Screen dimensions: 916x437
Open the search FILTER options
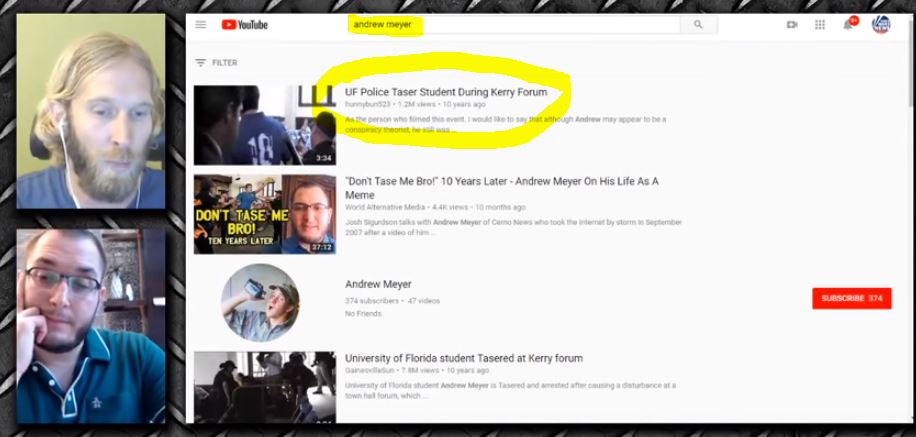point(216,63)
